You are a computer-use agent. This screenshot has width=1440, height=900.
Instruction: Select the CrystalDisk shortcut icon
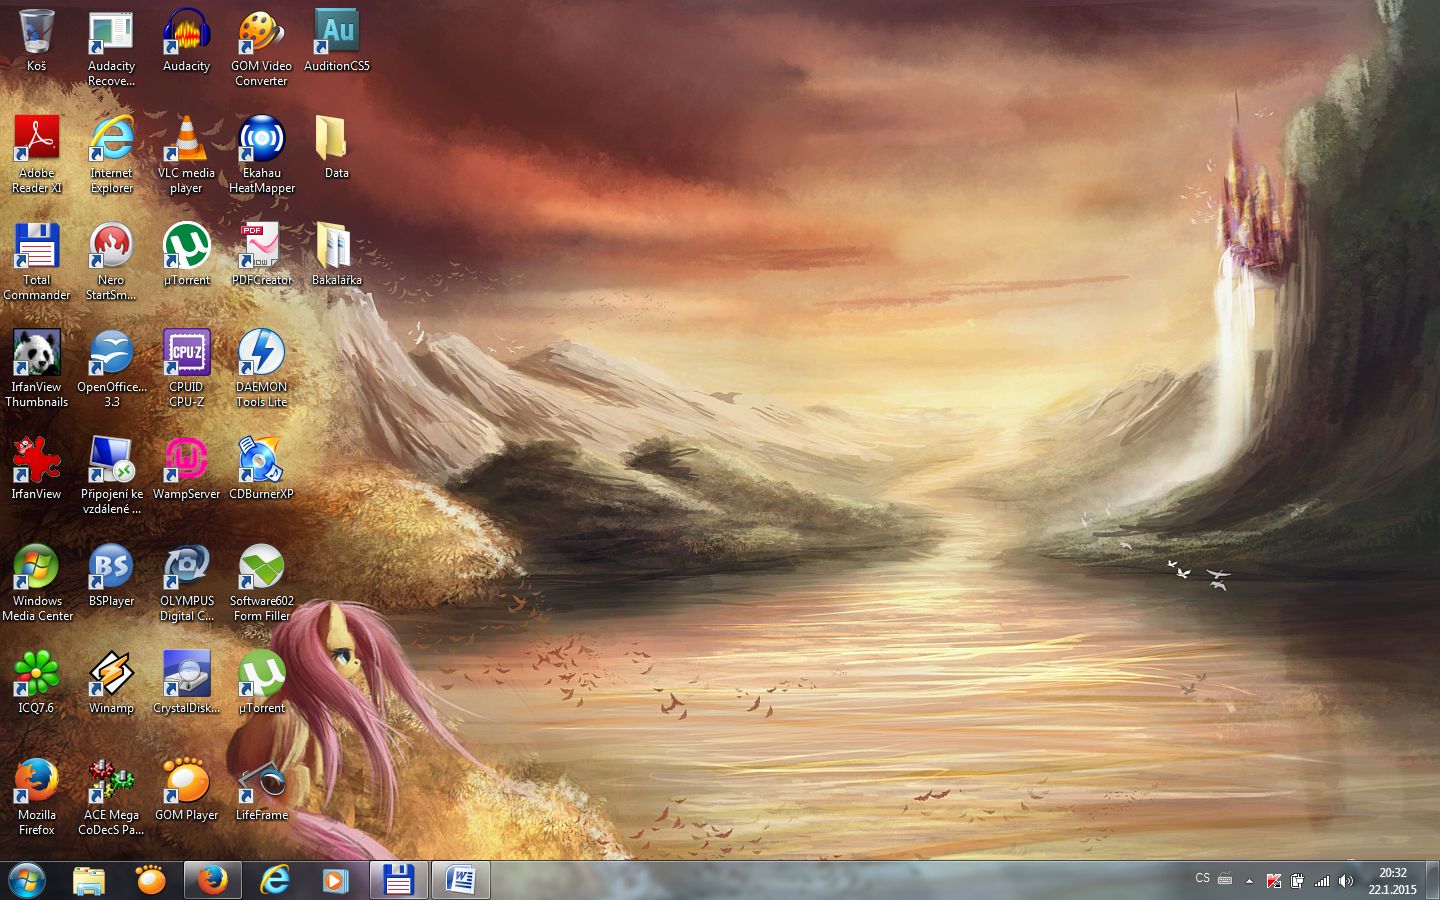click(x=186, y=683)
